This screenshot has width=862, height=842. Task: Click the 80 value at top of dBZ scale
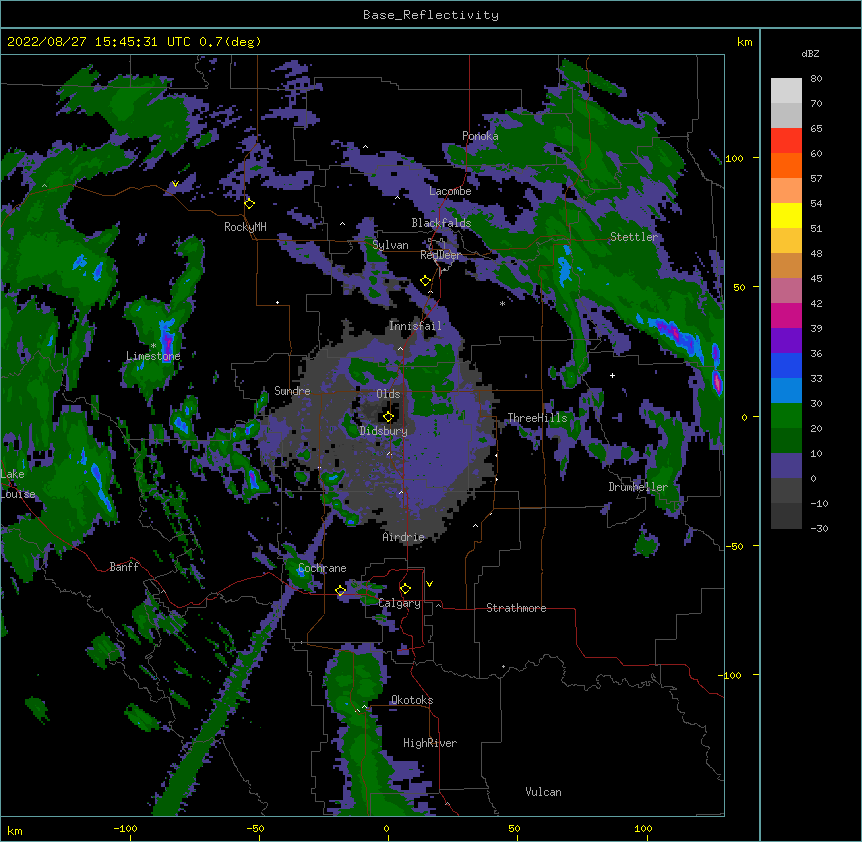pos(816,79)
